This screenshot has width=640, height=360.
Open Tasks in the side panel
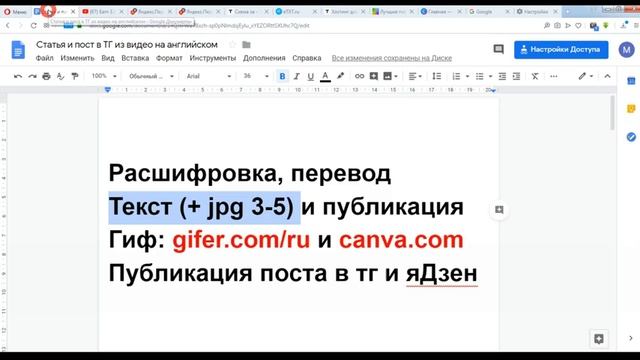pyautogui.click(x=631, y=137)
